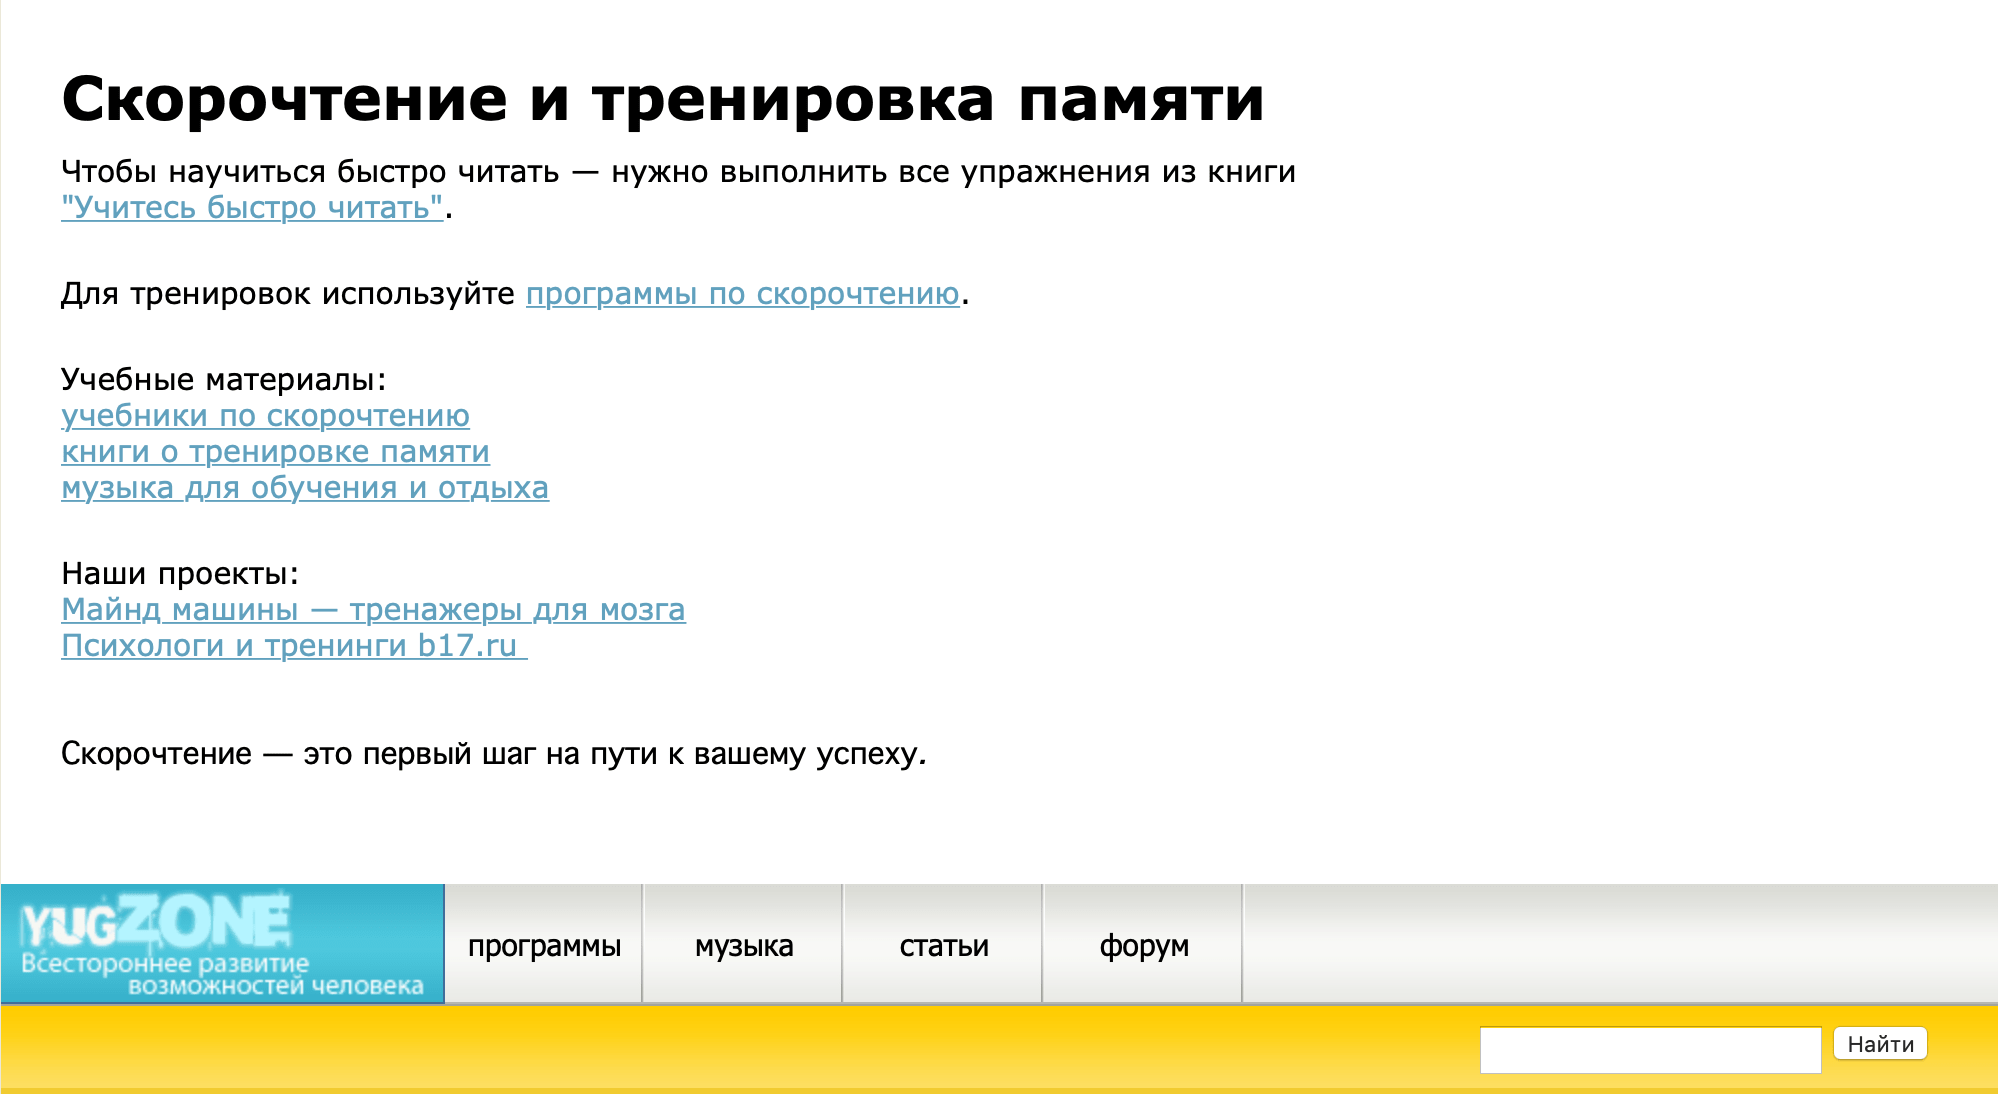Click the closing sentence about "первый шаг"
Screen dimensions: 1998x1094
493,754
